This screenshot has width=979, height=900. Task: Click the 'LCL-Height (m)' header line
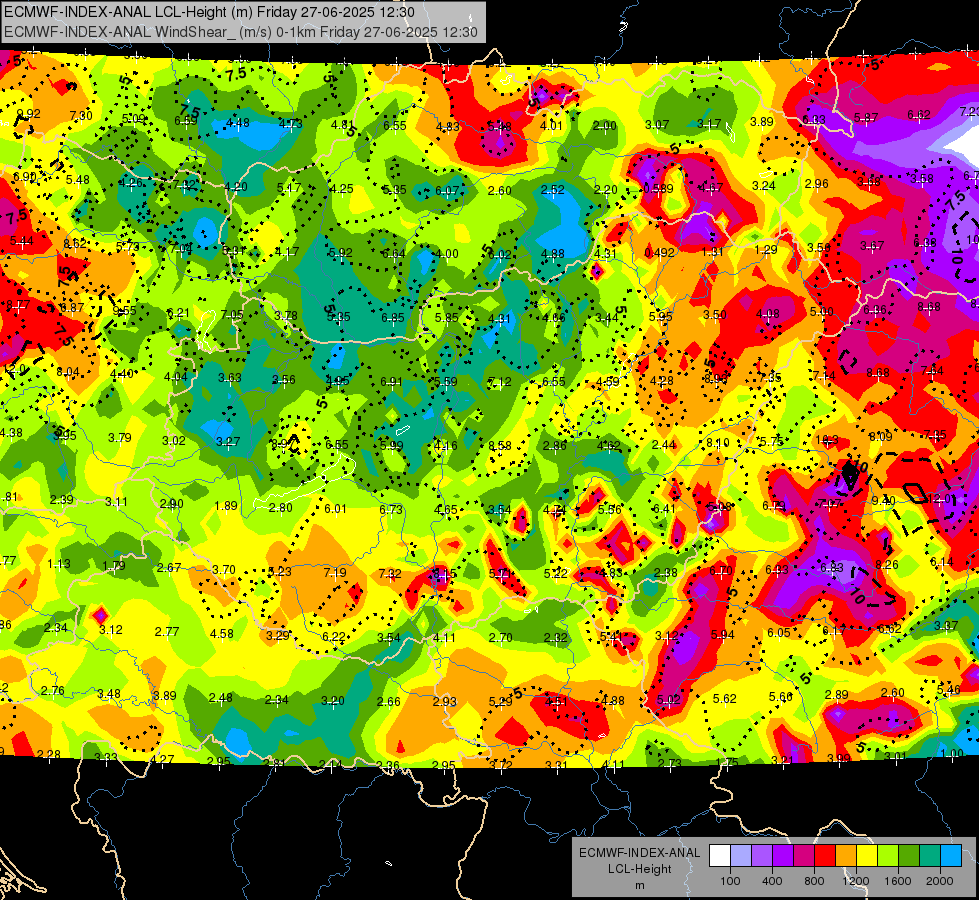coord(208,12)
